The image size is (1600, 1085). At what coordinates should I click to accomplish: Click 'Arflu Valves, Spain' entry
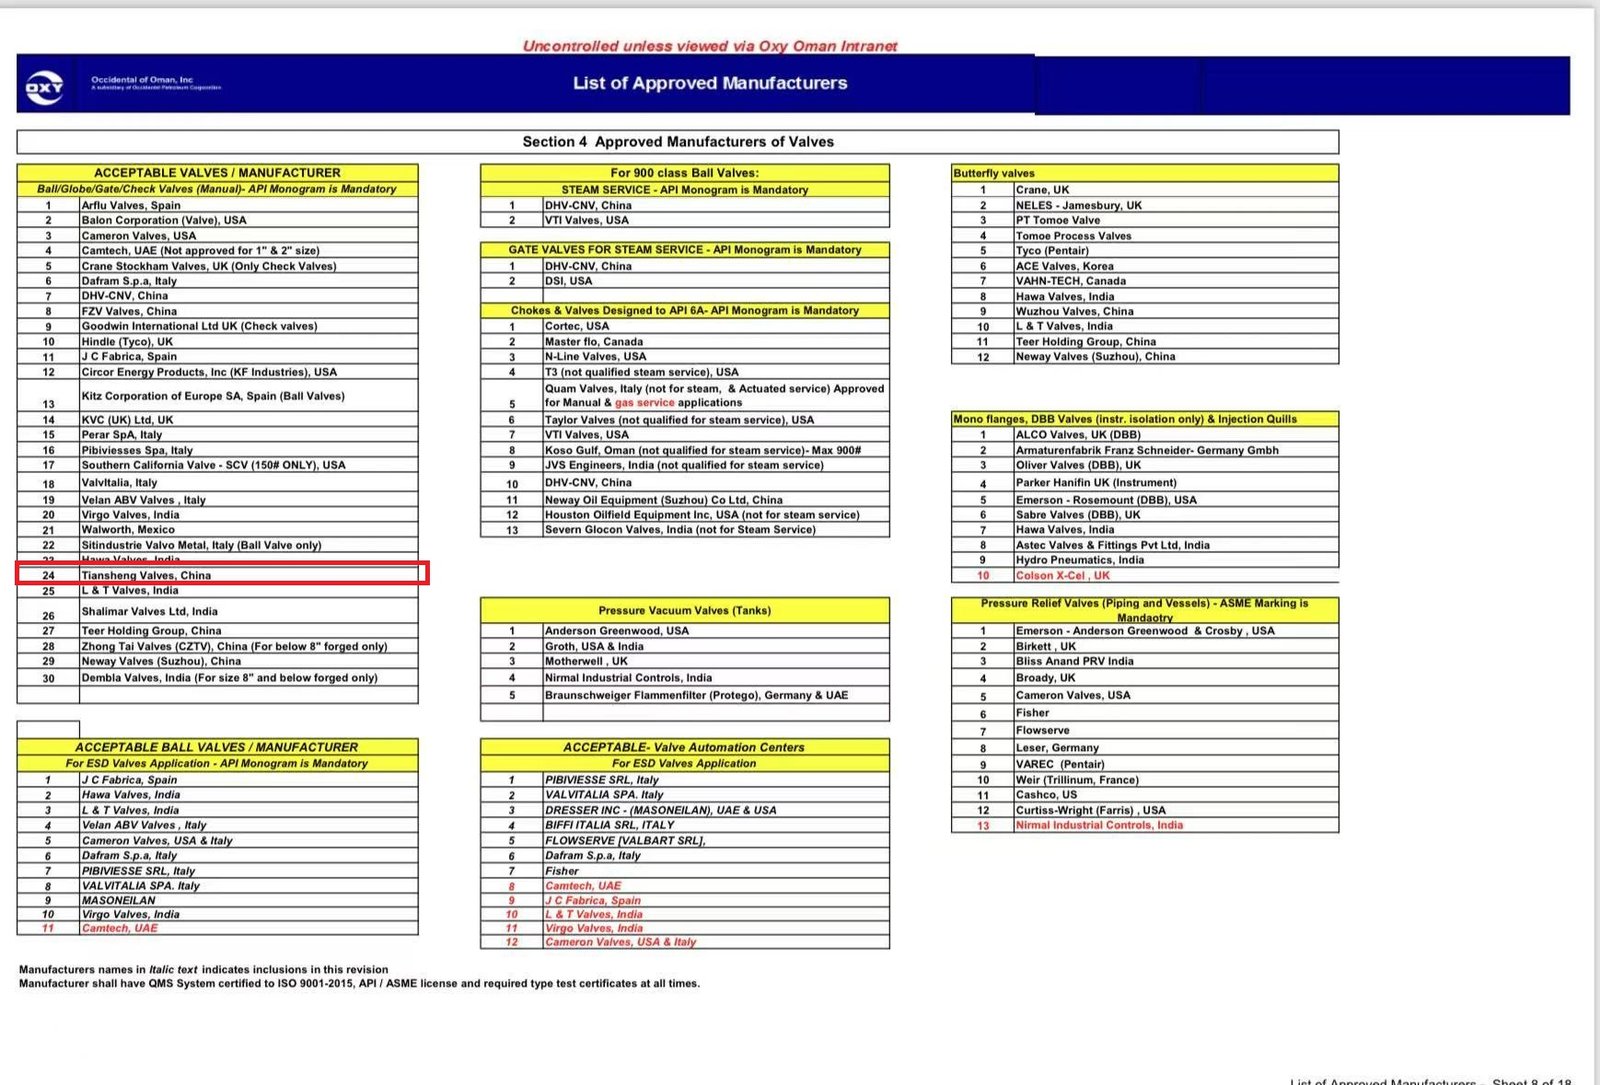pos(131,205)
